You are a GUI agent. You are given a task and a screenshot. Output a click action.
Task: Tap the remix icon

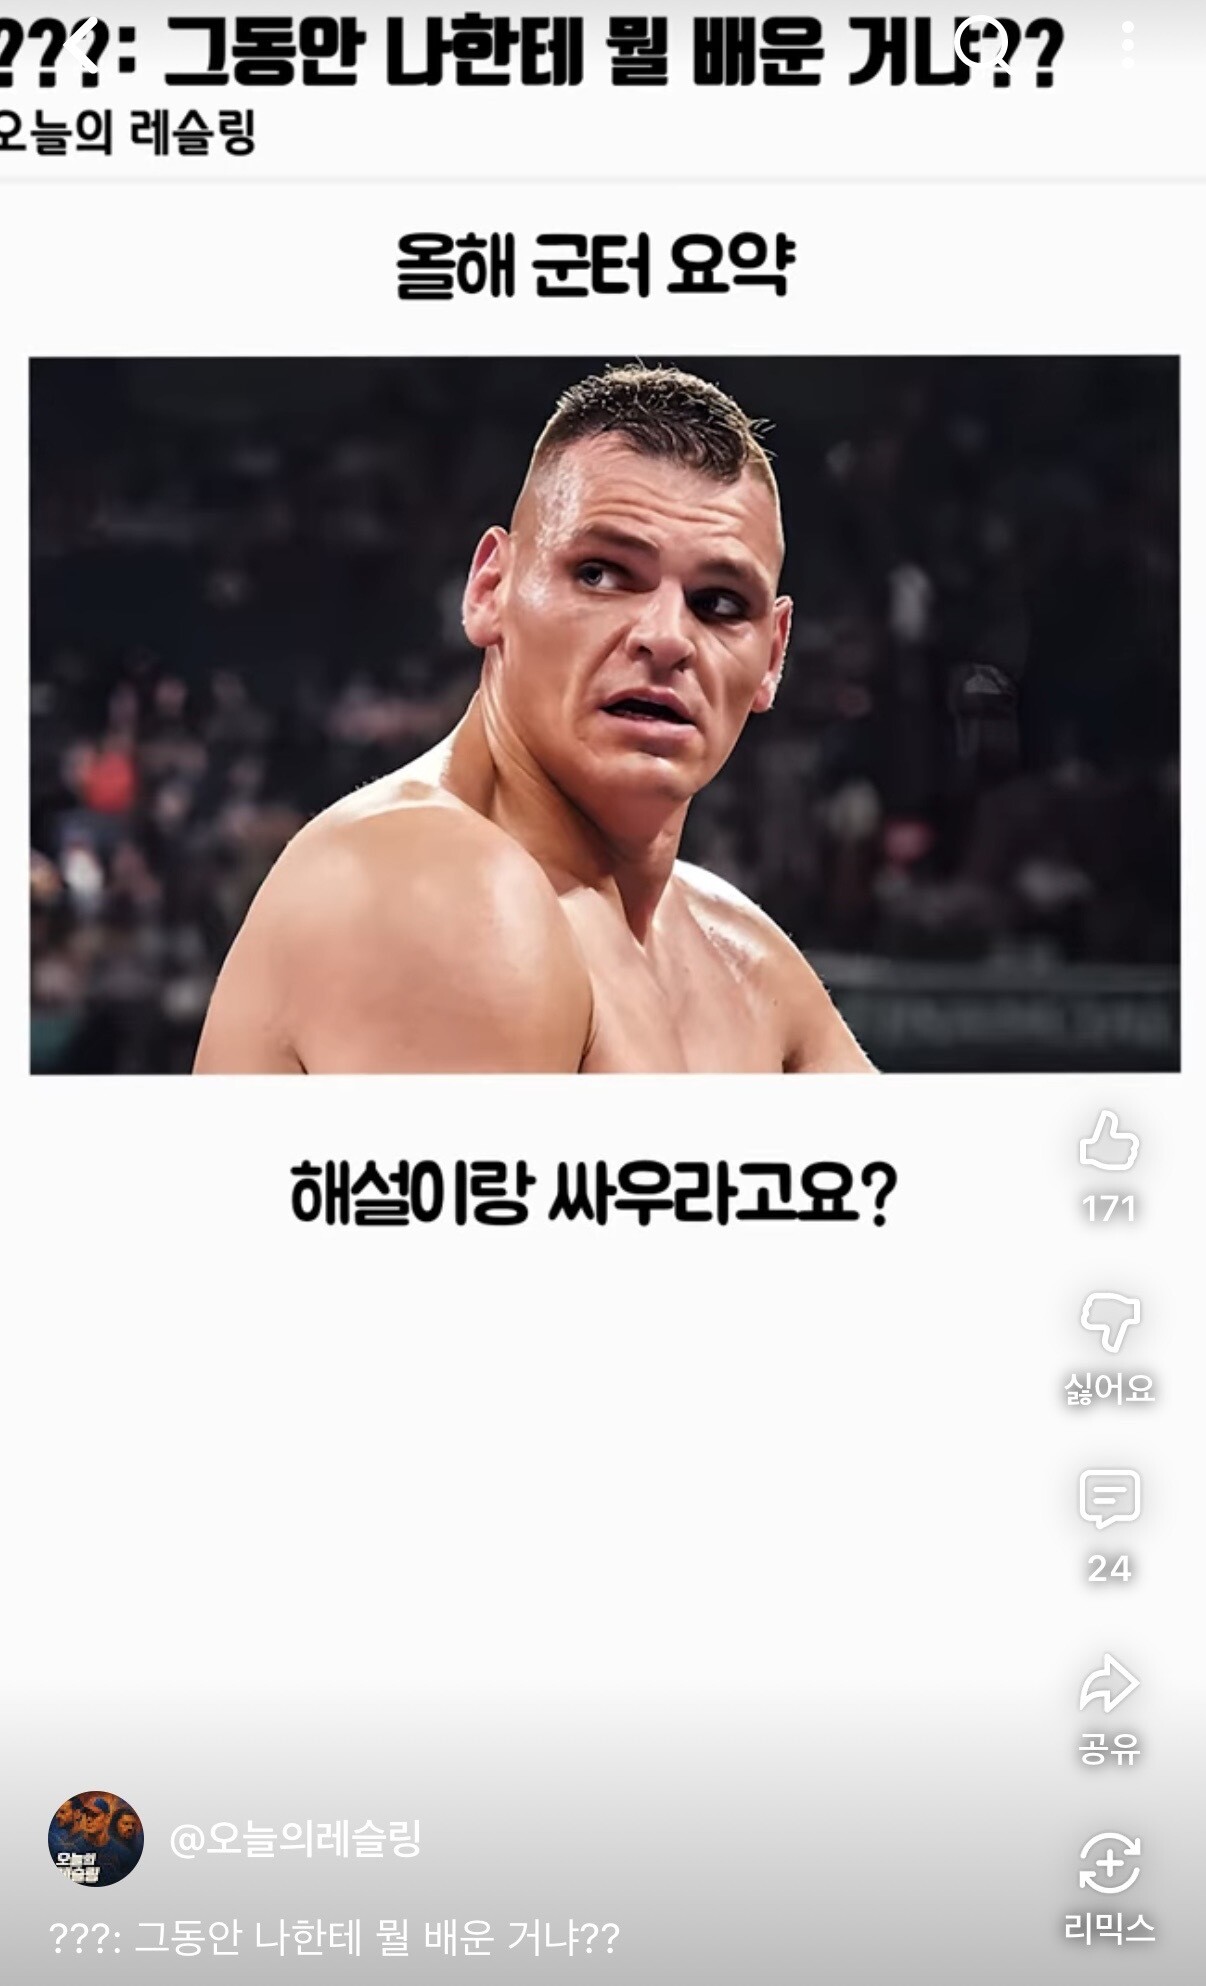pos(1109,1862)
